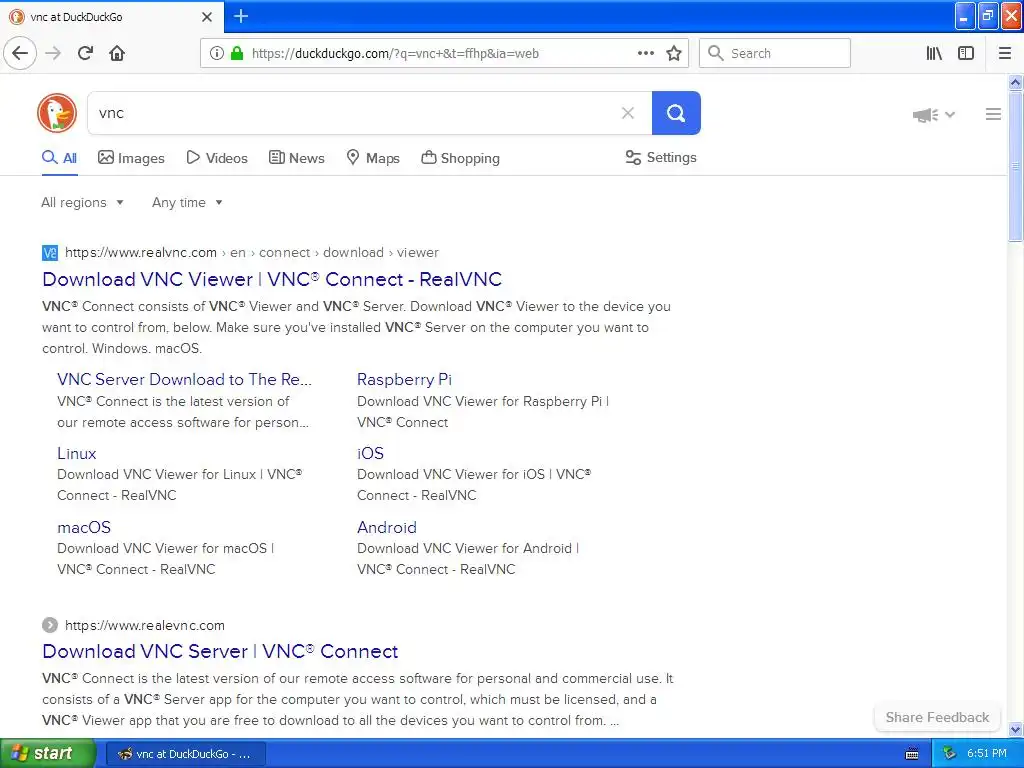Click the realvnc.com result favicon
The image size is (1024, 768).
[50, 253]
